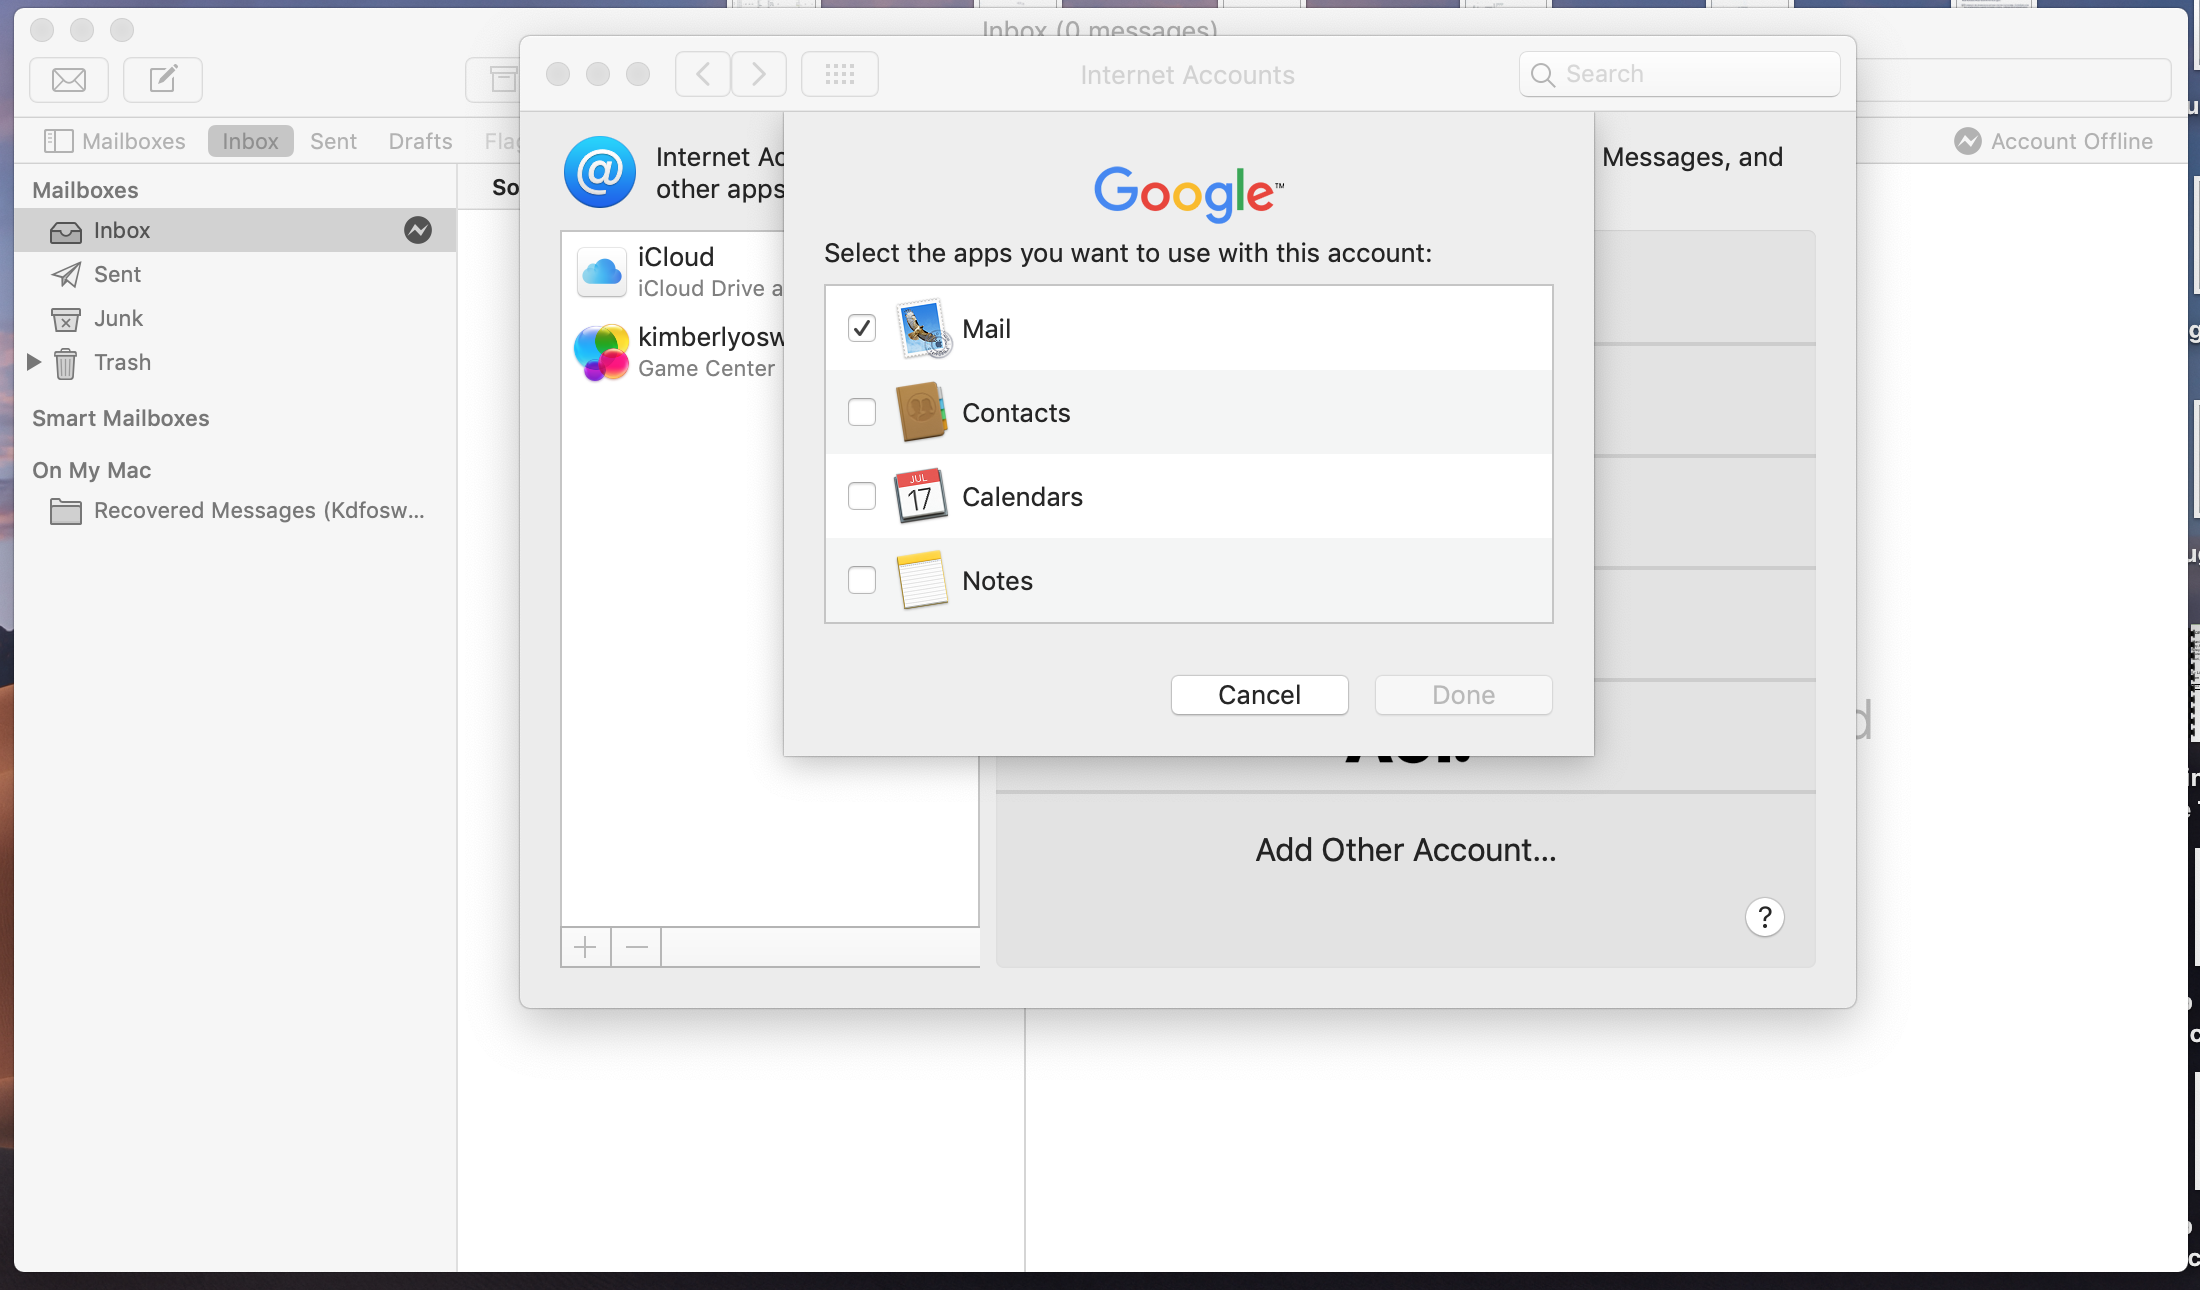
Task: Click the show-all grid icon in System Preferences
Action: (x=839, y=74)
